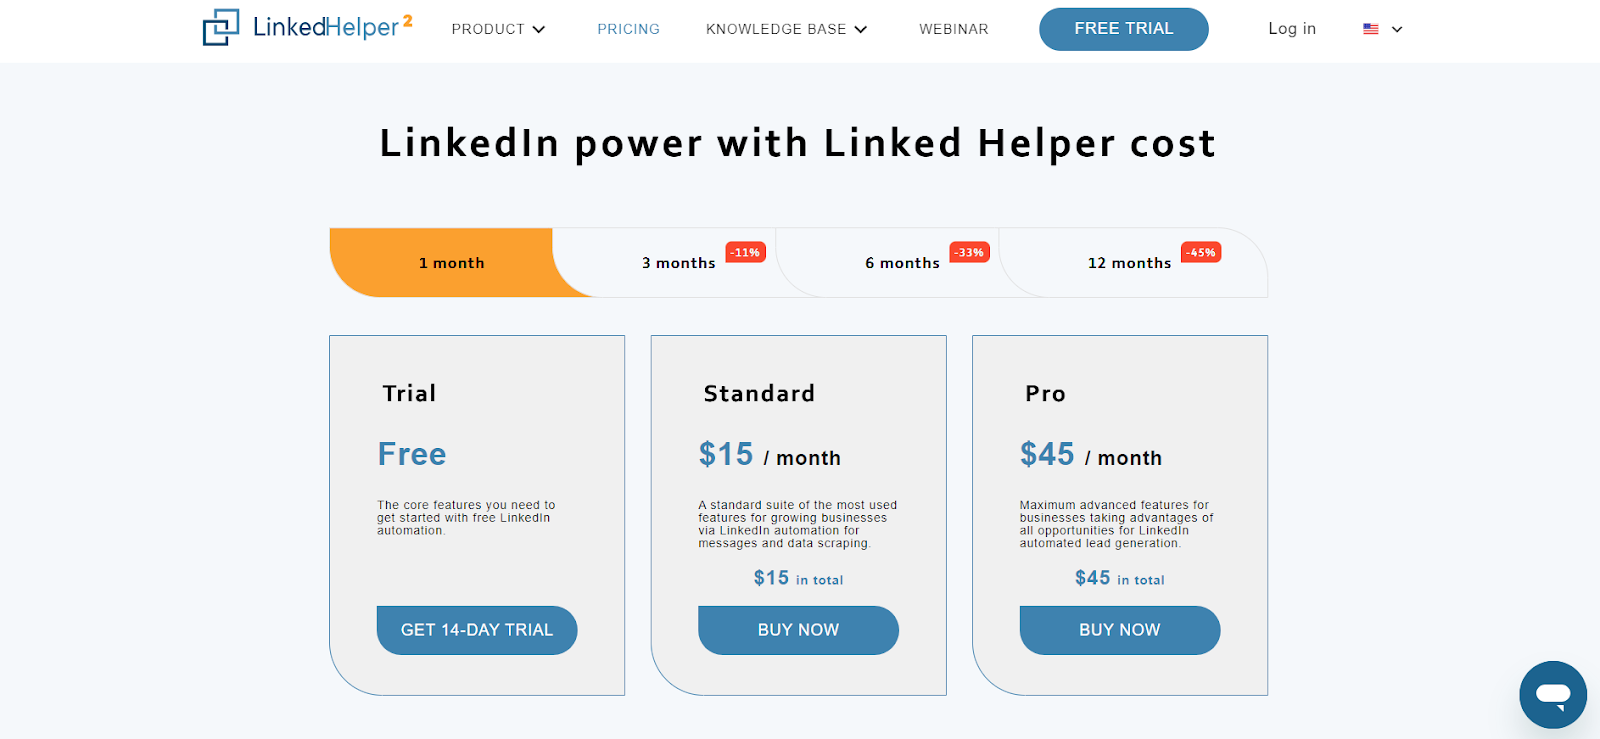Switch to 3 months billing period

[x=678, y=263]
